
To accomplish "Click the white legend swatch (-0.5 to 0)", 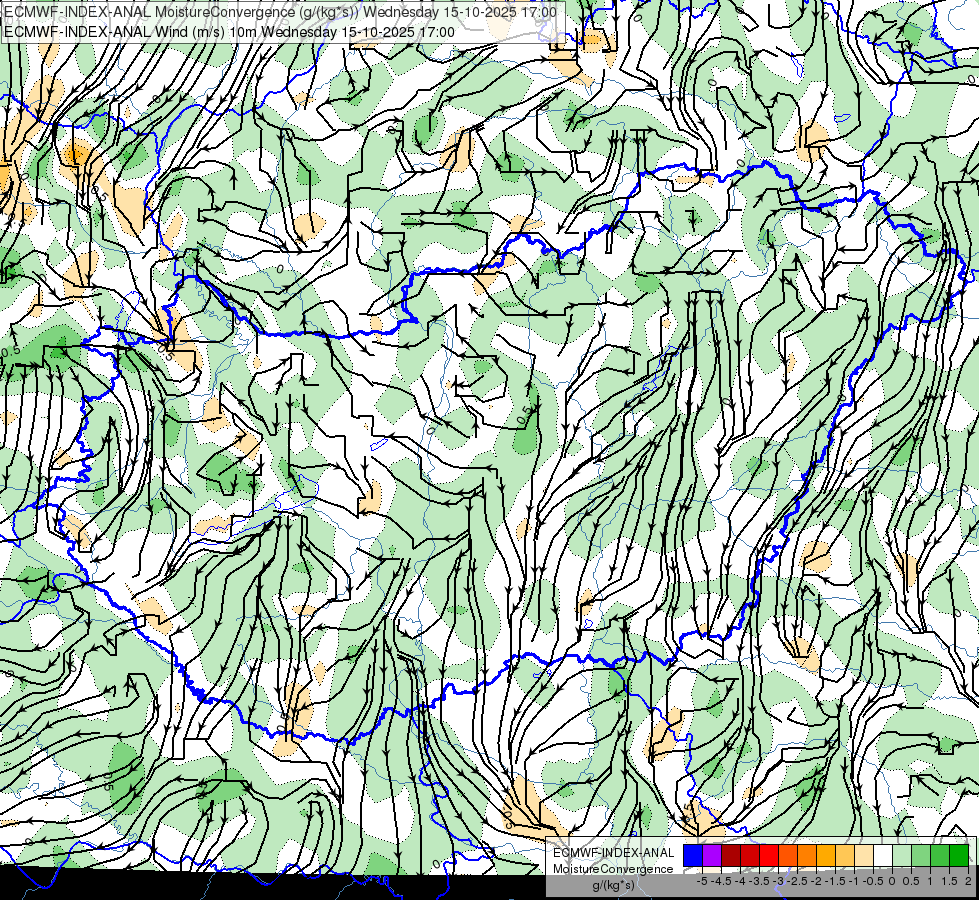I will click(x=883, y=855).
